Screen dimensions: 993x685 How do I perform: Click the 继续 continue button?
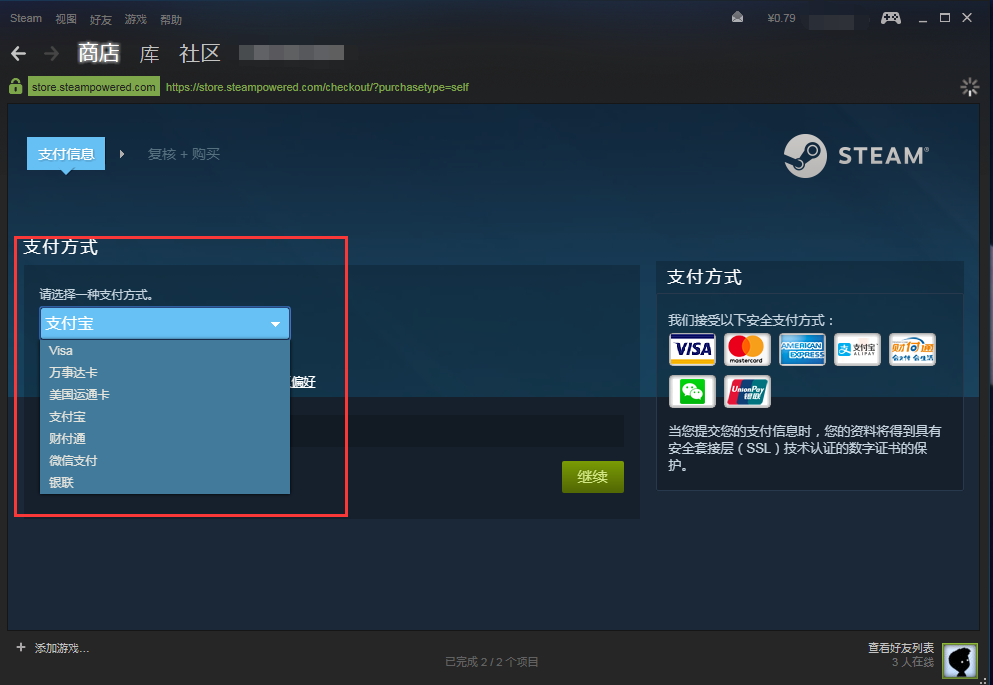tap(593, 477)
